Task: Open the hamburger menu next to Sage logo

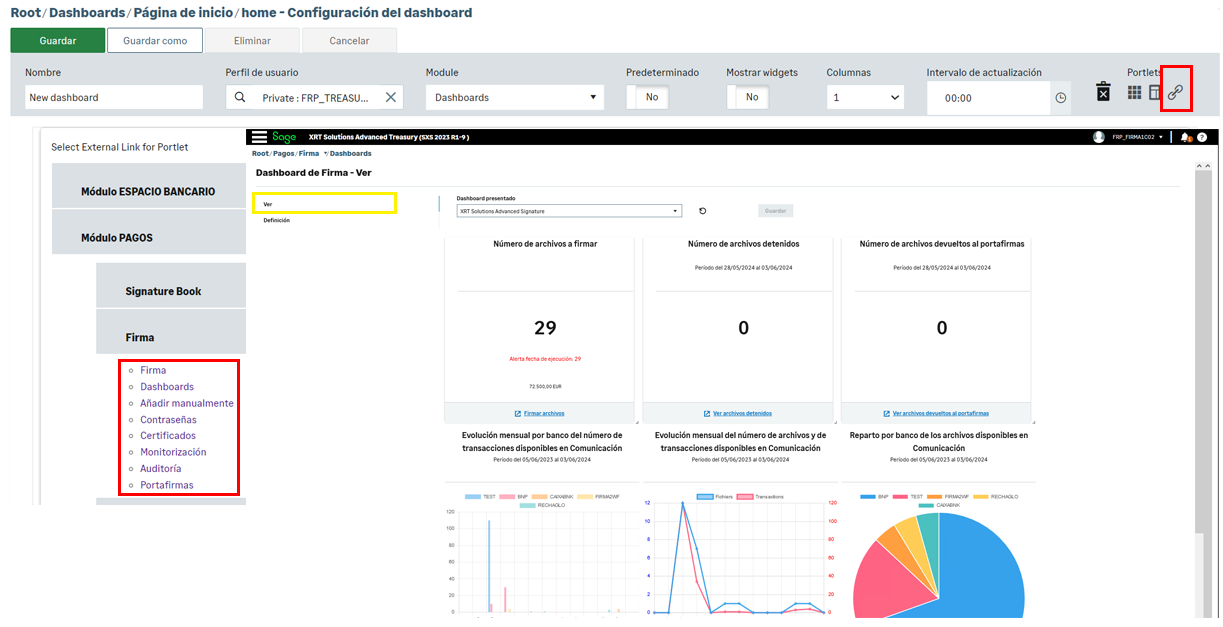Action: 259,137
